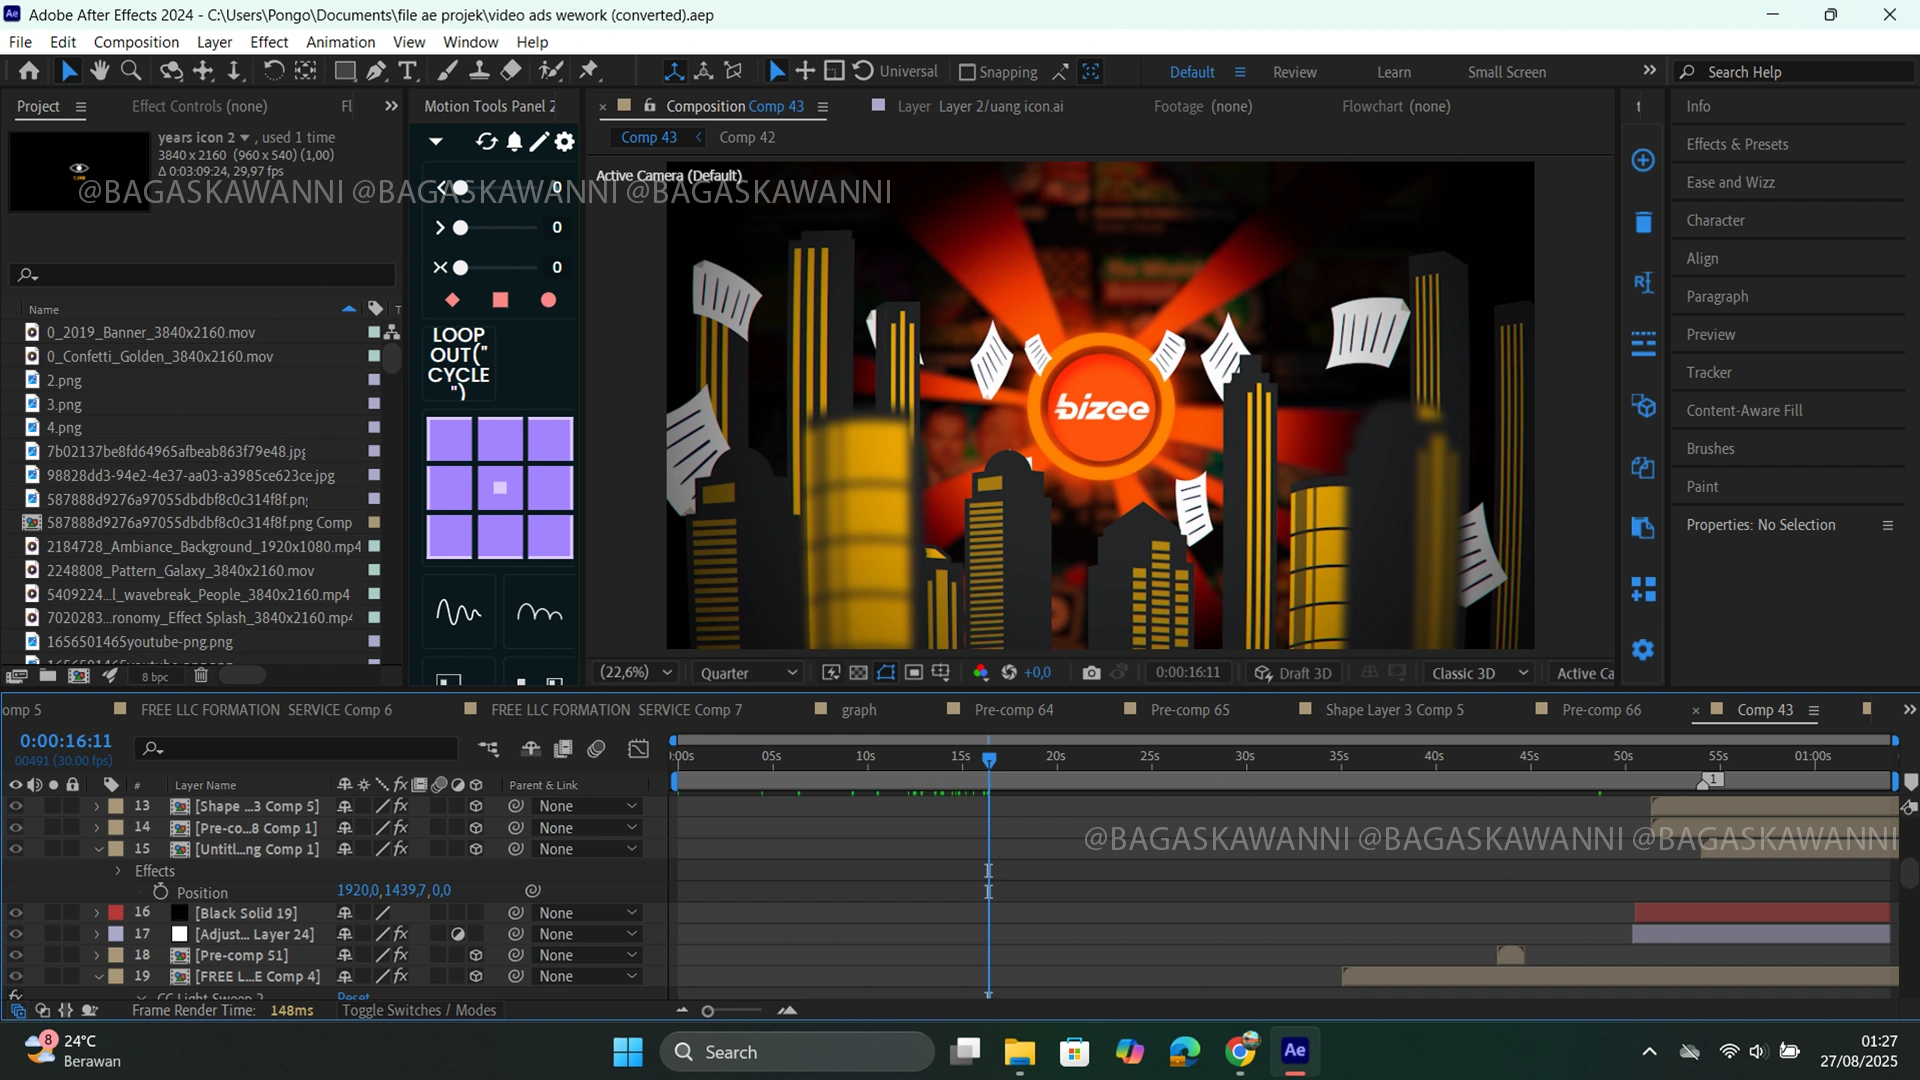The image size is (1920, 1080).
Task: Click the red circle keyframe icon
Action: pos(548,300)
